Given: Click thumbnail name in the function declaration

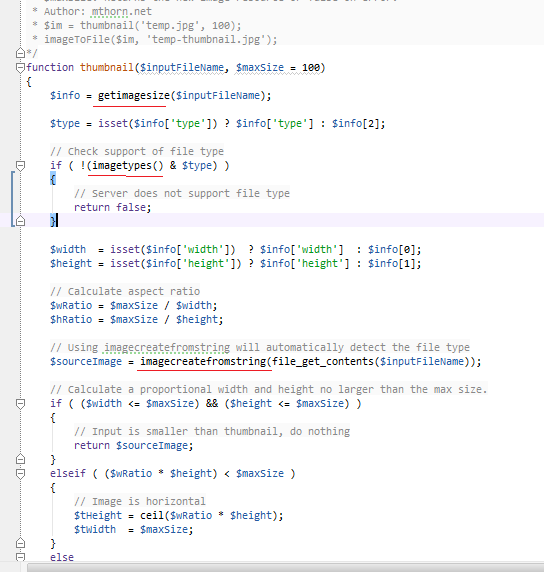Looking at the screenshot, I should [107, 67].
